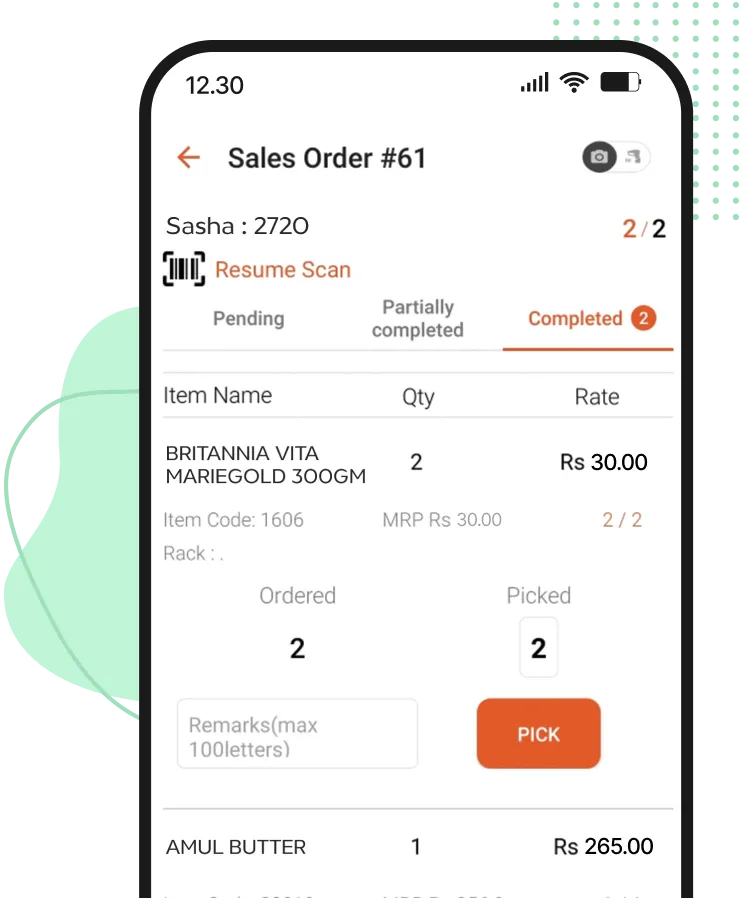The height and width of the screenshot is (898, 742).
Task: Open the Pending tab
Action: point(248,318)
